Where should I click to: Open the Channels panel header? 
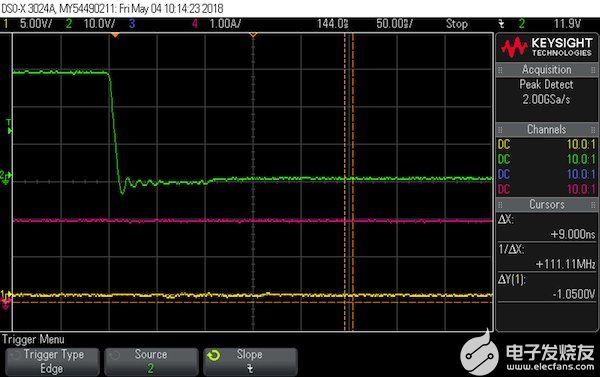[x=546, y=129]
